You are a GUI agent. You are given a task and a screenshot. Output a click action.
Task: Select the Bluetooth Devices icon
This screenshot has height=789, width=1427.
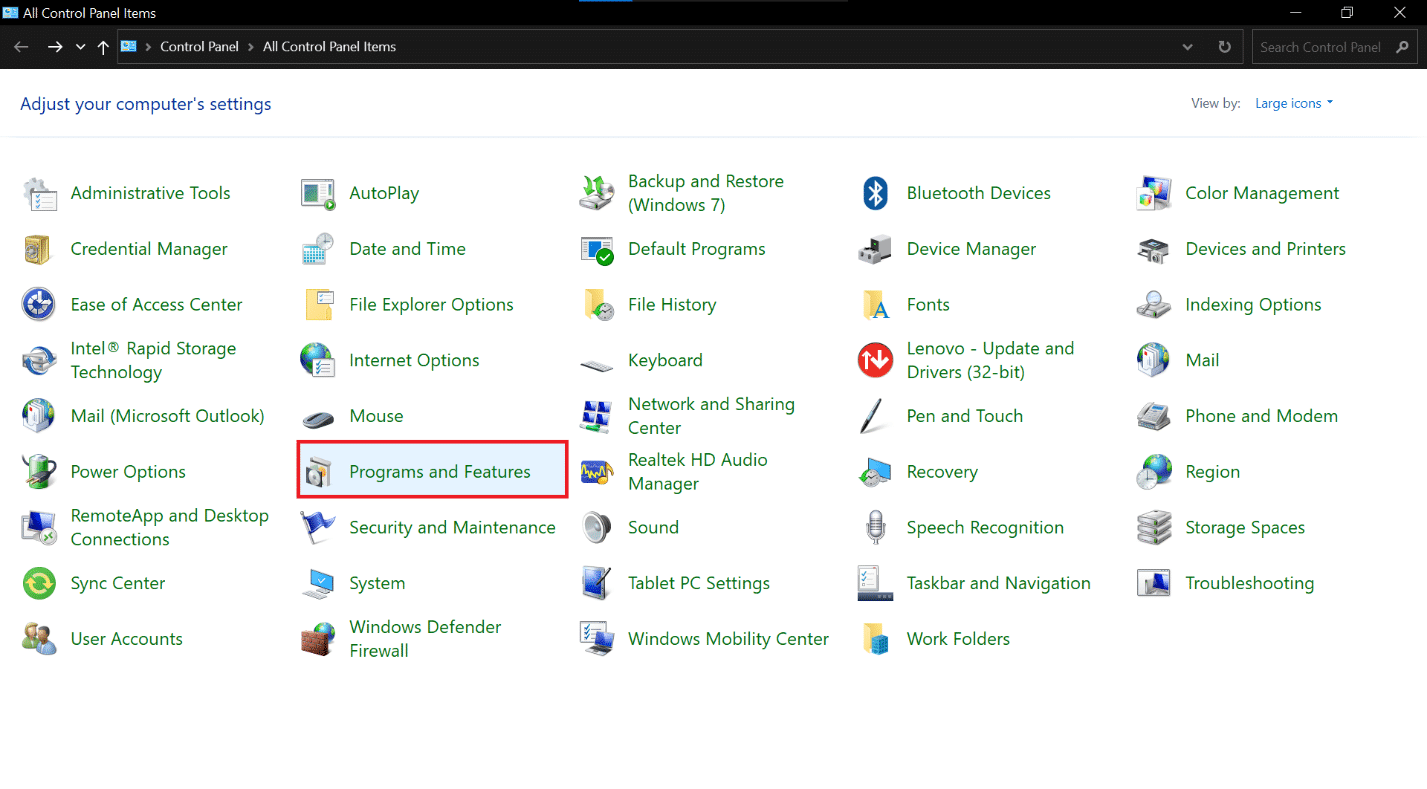875,194
